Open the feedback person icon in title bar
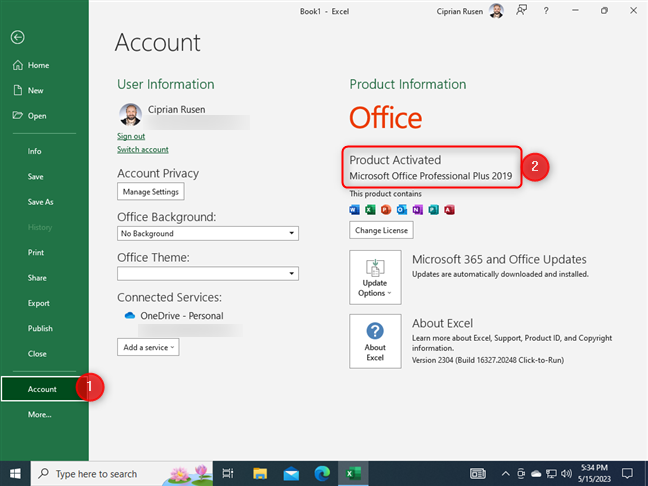The height and width of the screenshot is (486, 648). 522,11
